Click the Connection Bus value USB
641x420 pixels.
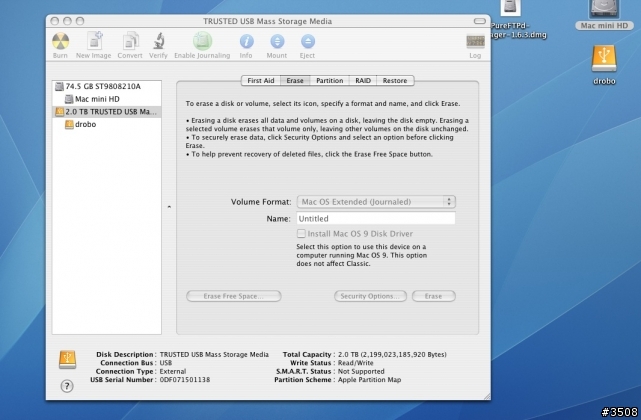(166, 363)
